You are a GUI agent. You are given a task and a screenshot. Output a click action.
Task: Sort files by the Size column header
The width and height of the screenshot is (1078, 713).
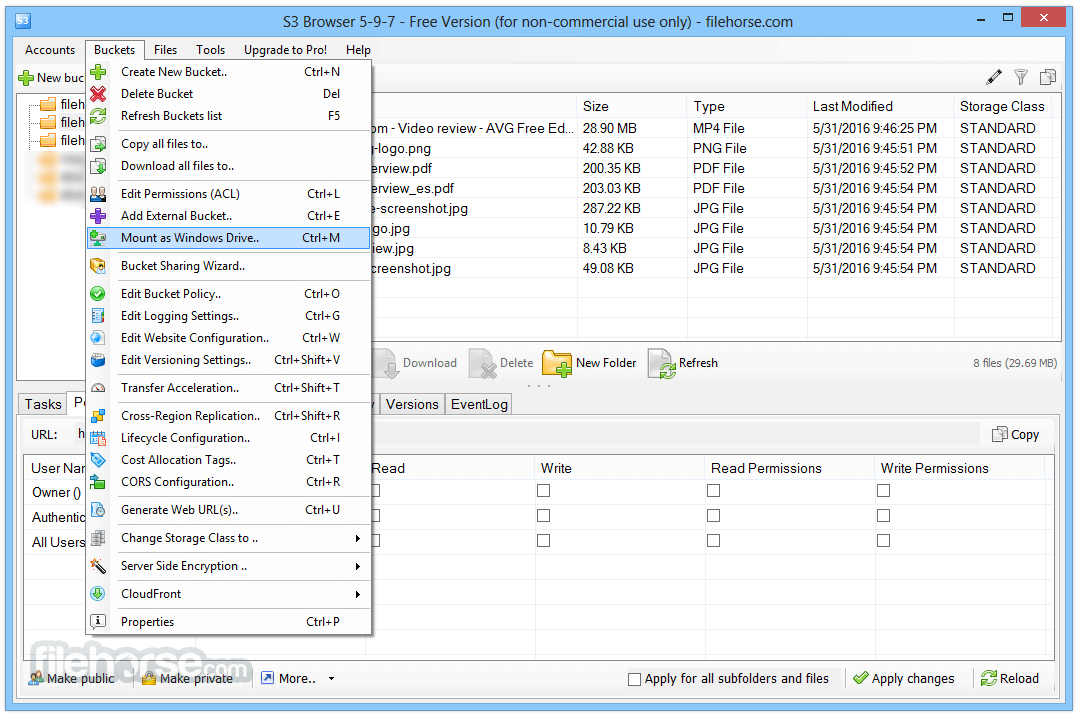click(632, 107)
